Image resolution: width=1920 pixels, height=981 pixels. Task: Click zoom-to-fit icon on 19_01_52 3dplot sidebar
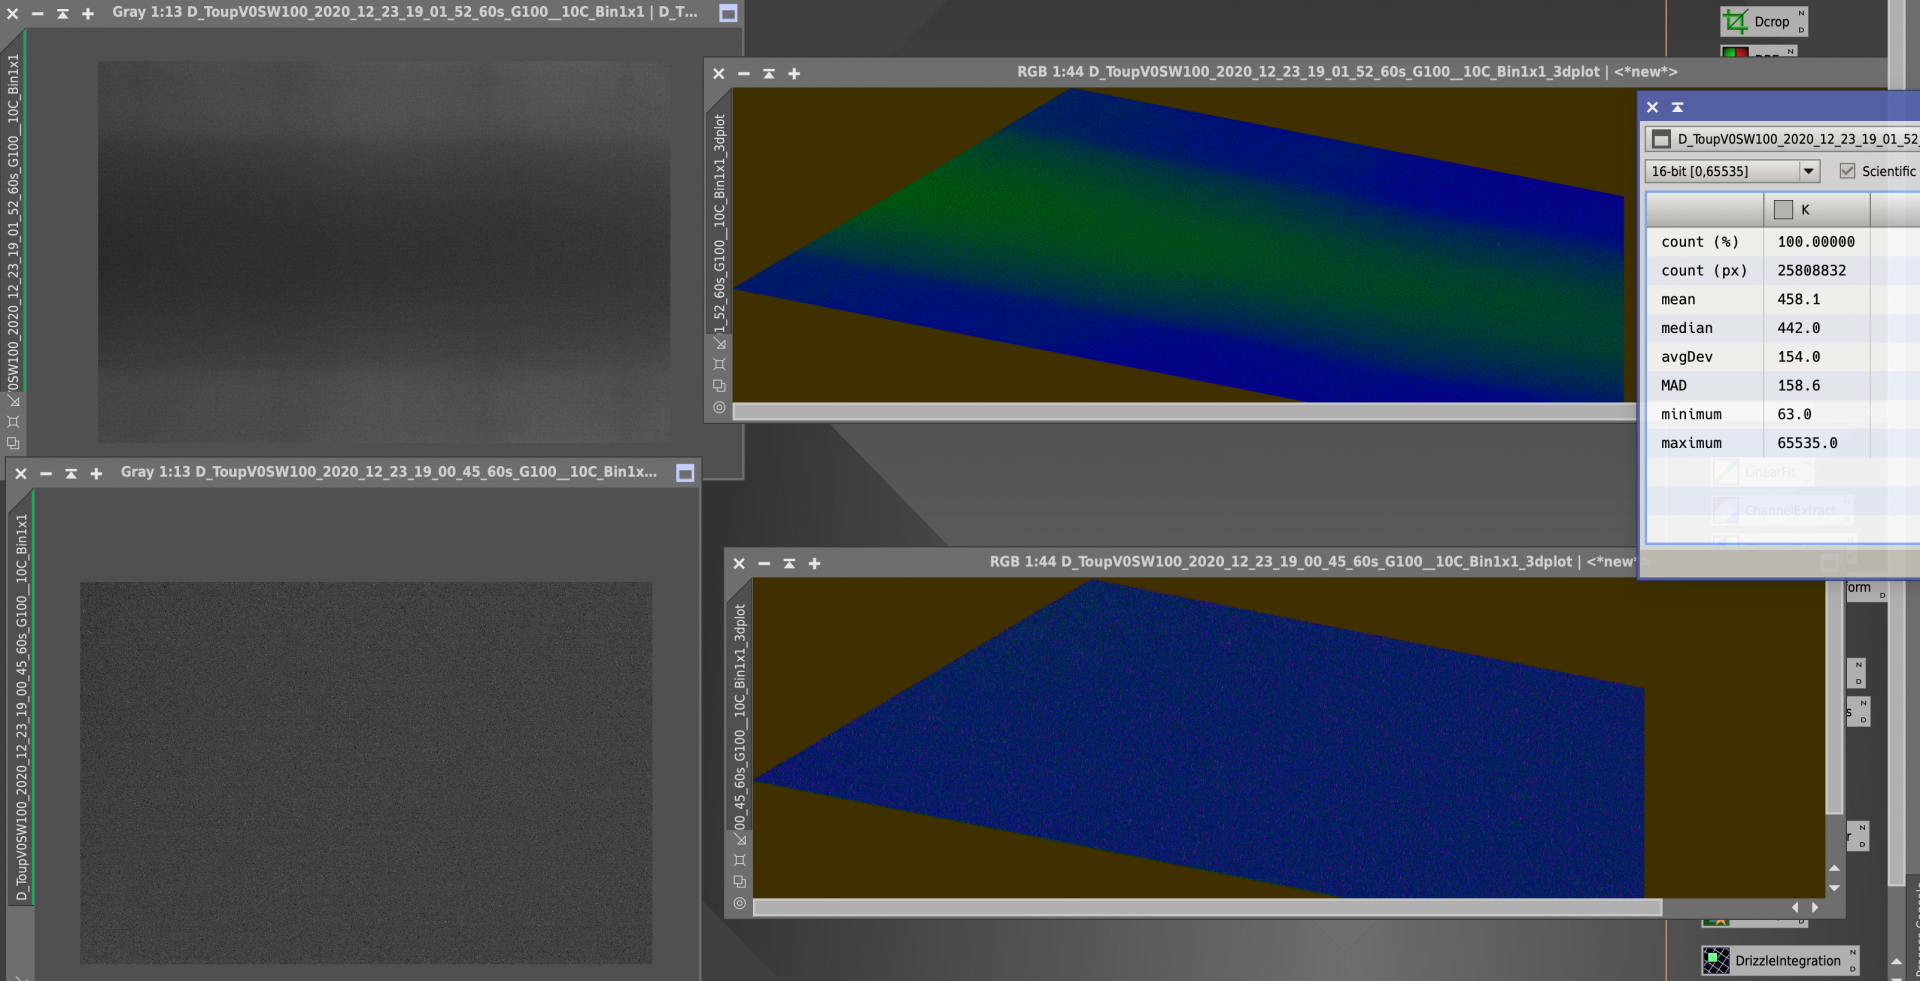pyautogui.click(x=719, y=364)
